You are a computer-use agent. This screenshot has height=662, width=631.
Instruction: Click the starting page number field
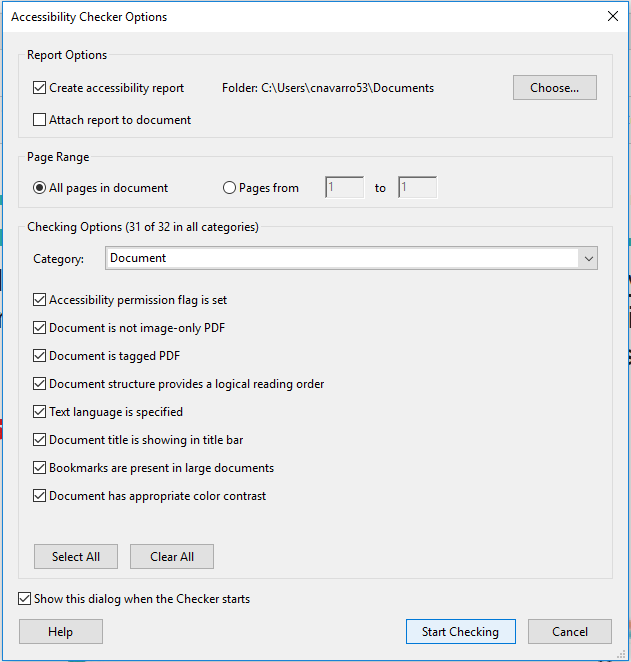click(344, 187)
